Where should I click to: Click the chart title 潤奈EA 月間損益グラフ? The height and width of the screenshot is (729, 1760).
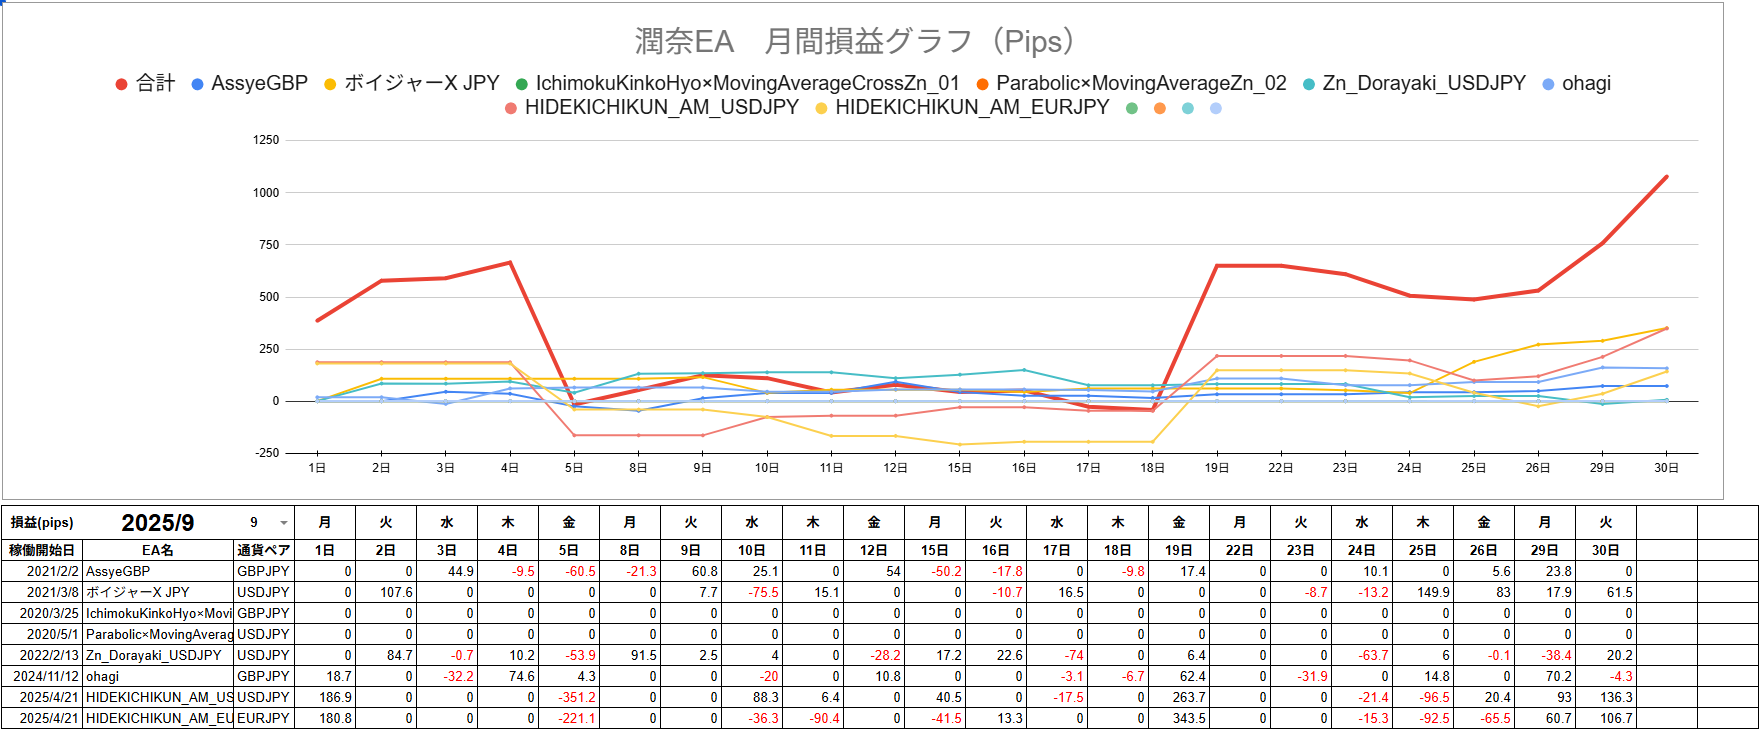click(854, 42)
